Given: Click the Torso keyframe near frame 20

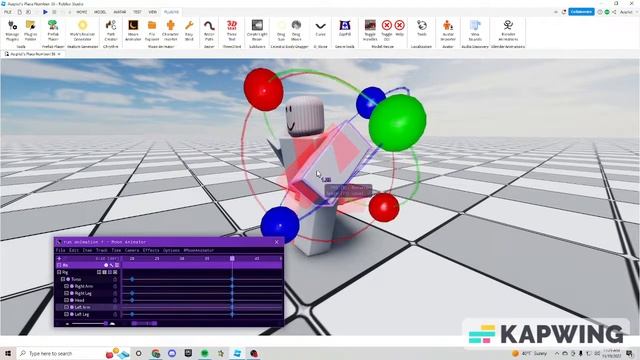Looking at the screenshot, I should 132,279.
